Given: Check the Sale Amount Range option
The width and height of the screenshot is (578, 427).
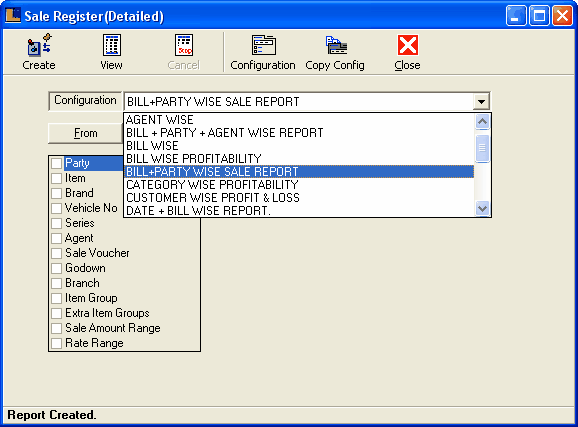Looking at the screenshot, I should [x=56, y=328].
